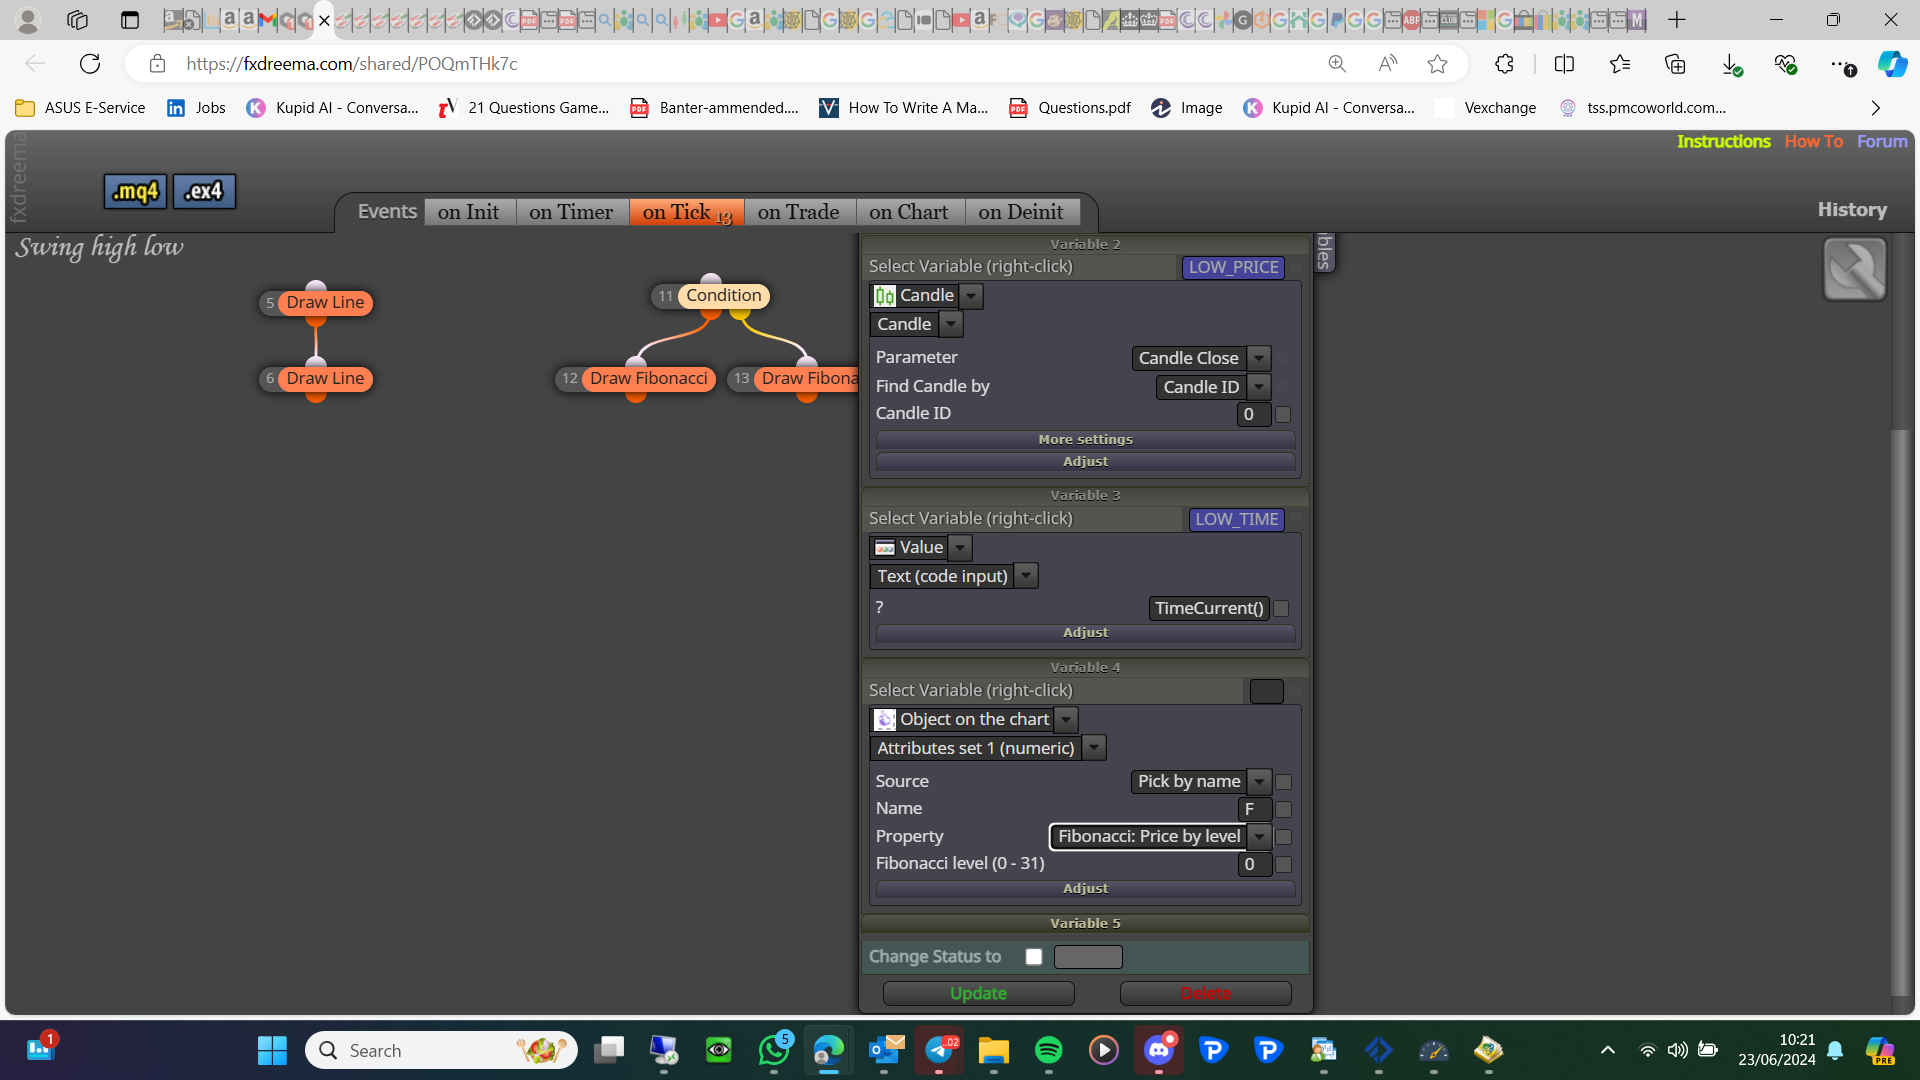Screen dimensions: 1920x1080
Task: Open Spotify from the taskbar
Action: (x=1048, y=1050)
